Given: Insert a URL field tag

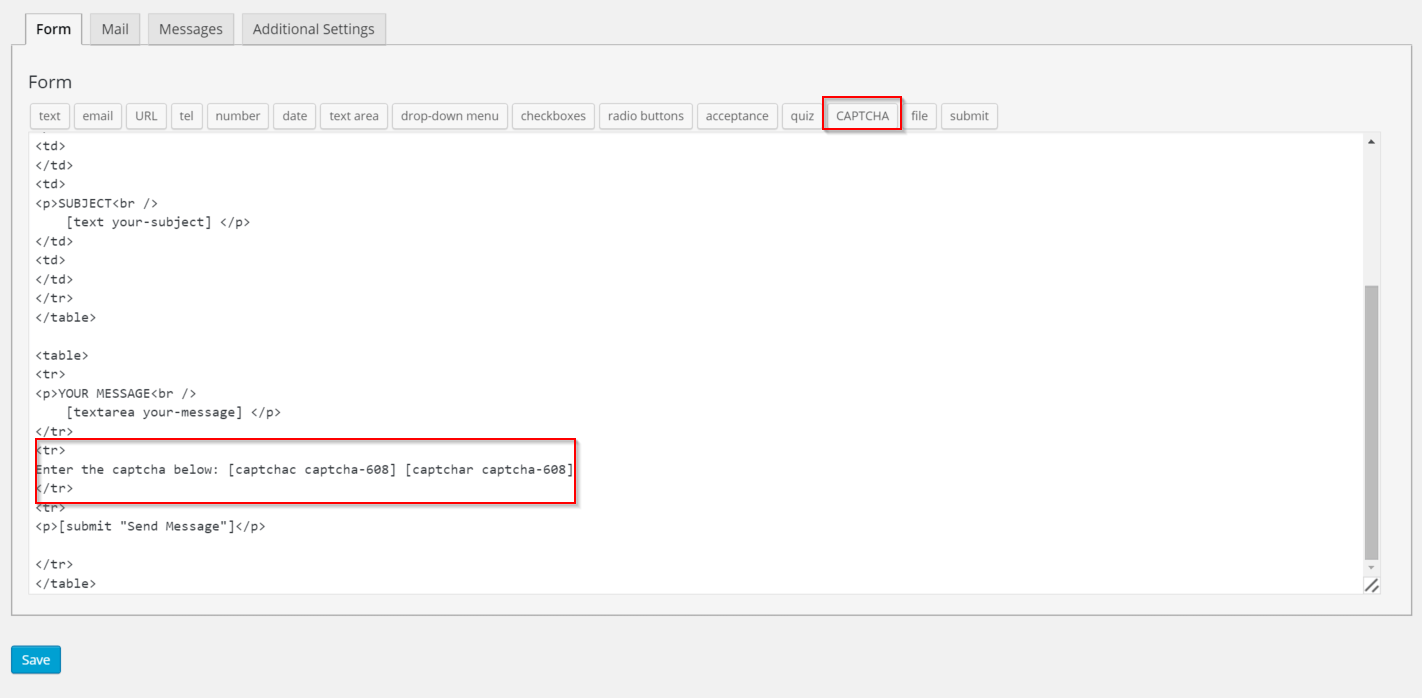Looking at the screenshot, I should tap(145, 115).
